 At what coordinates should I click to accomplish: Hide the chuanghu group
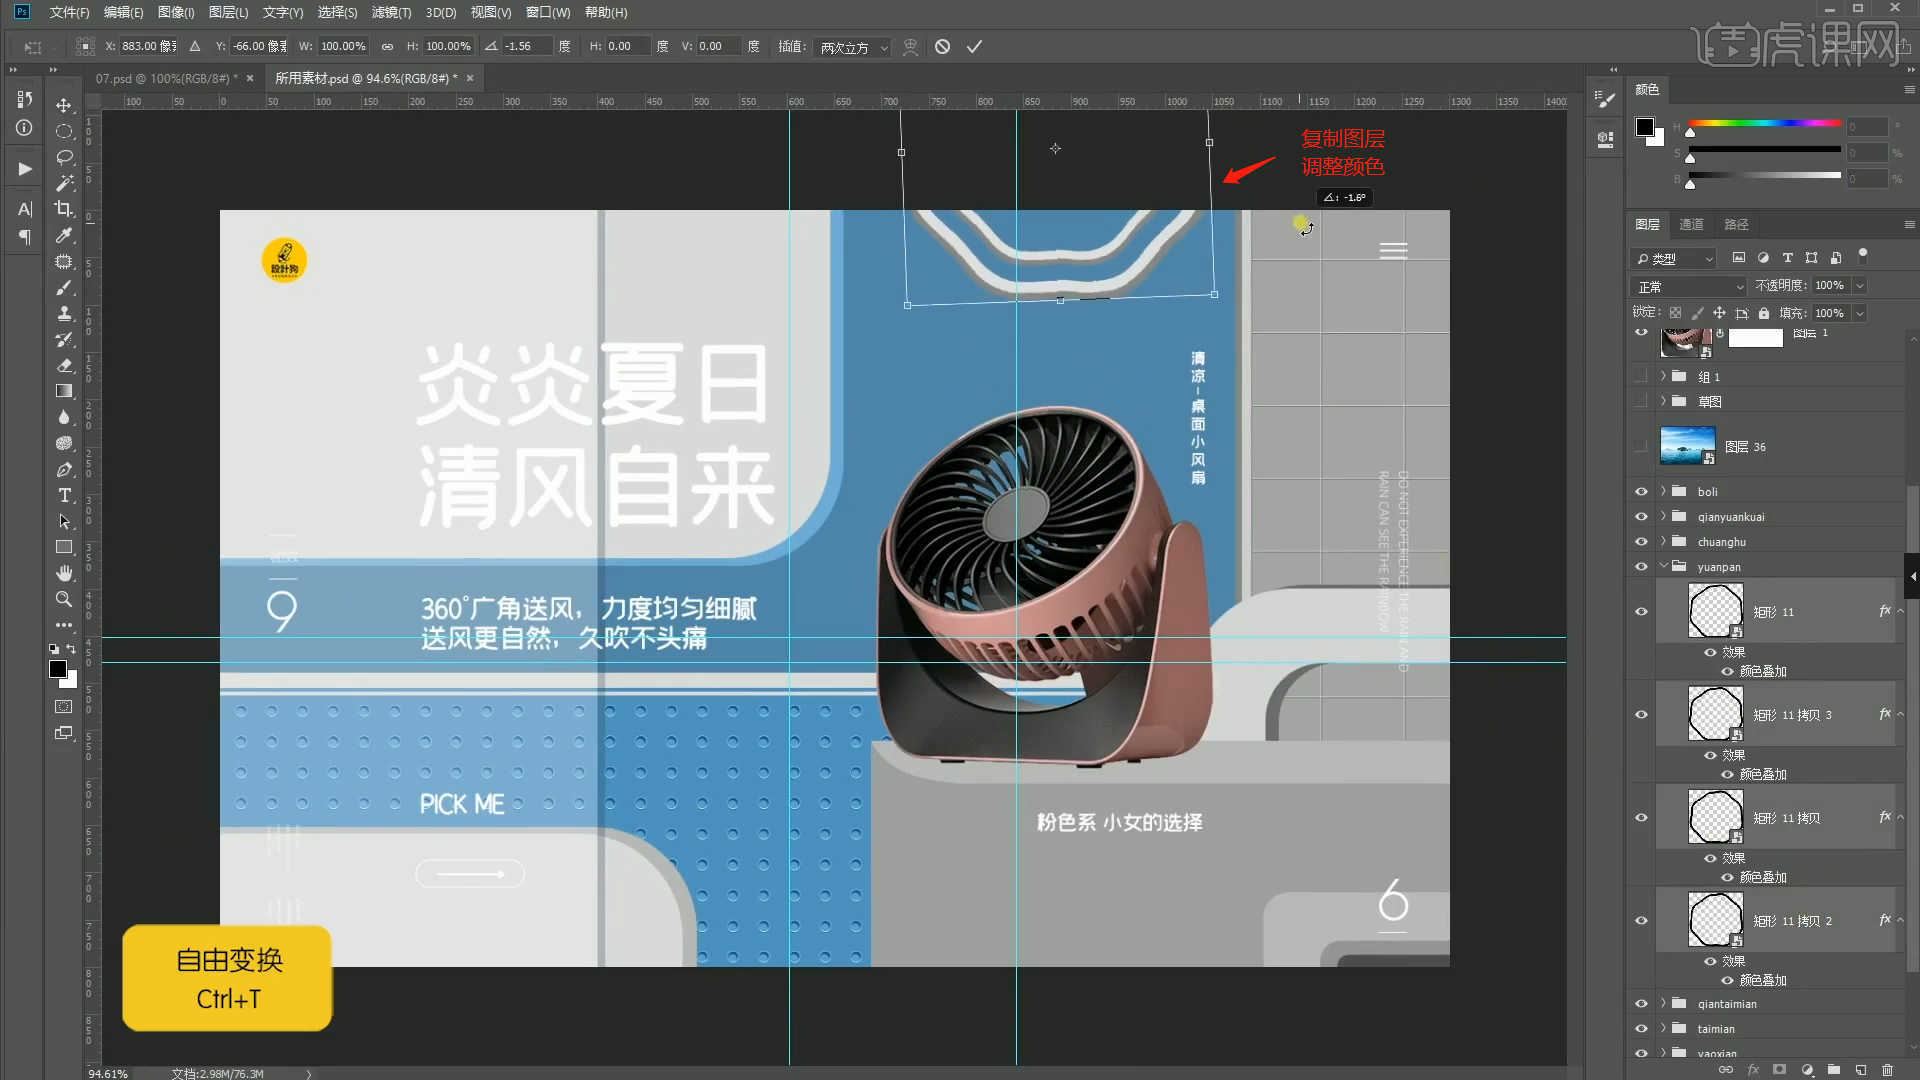(x=1641, y=541)
